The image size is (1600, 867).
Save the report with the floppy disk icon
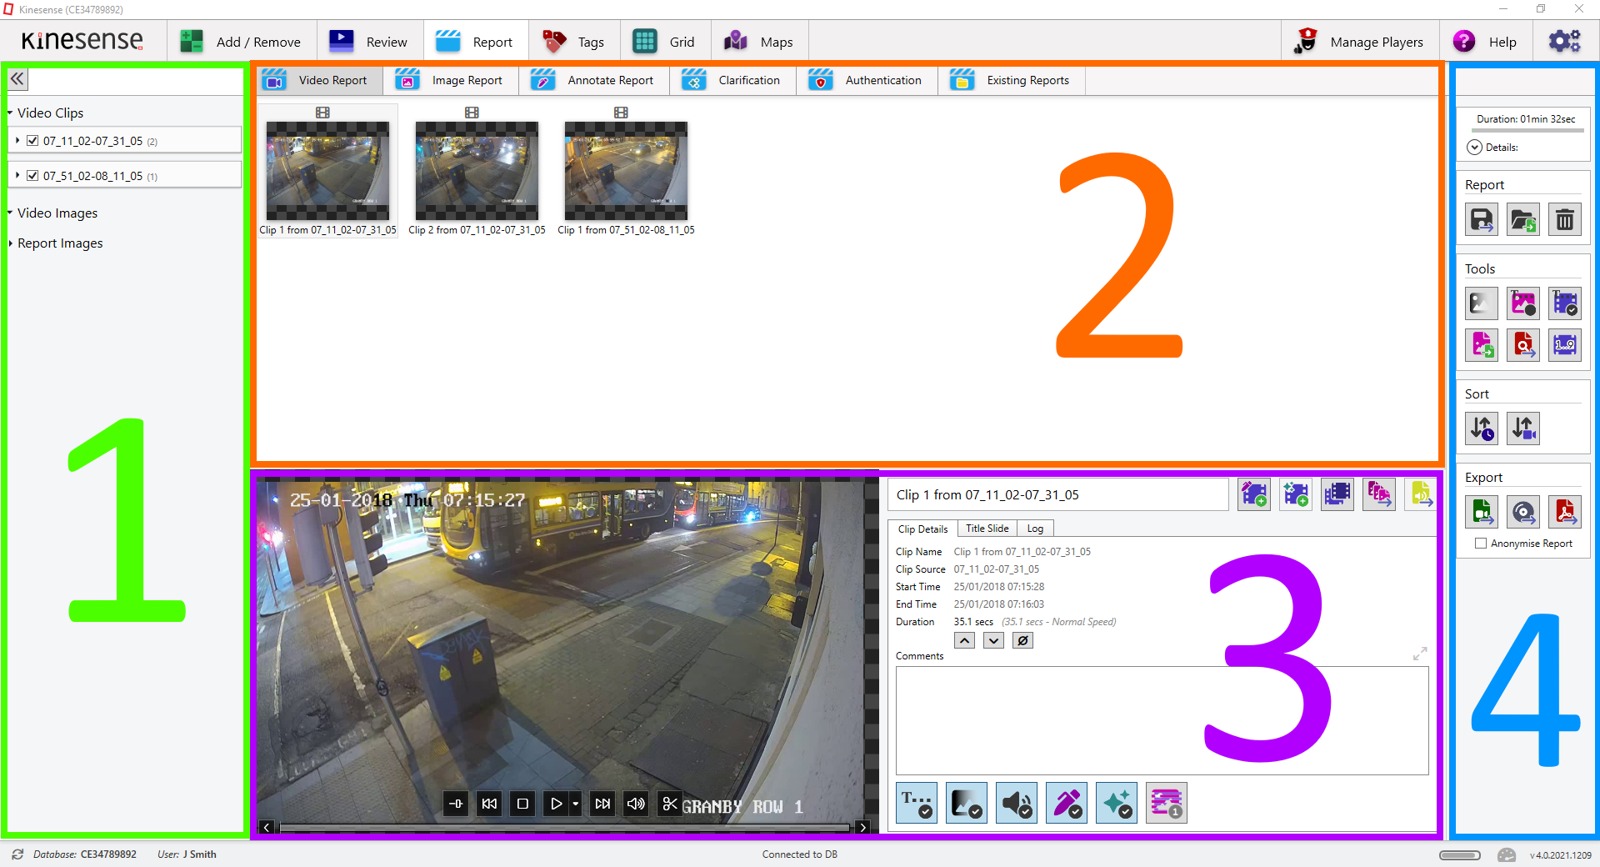pyautogui.click(x=1481, y=219)
